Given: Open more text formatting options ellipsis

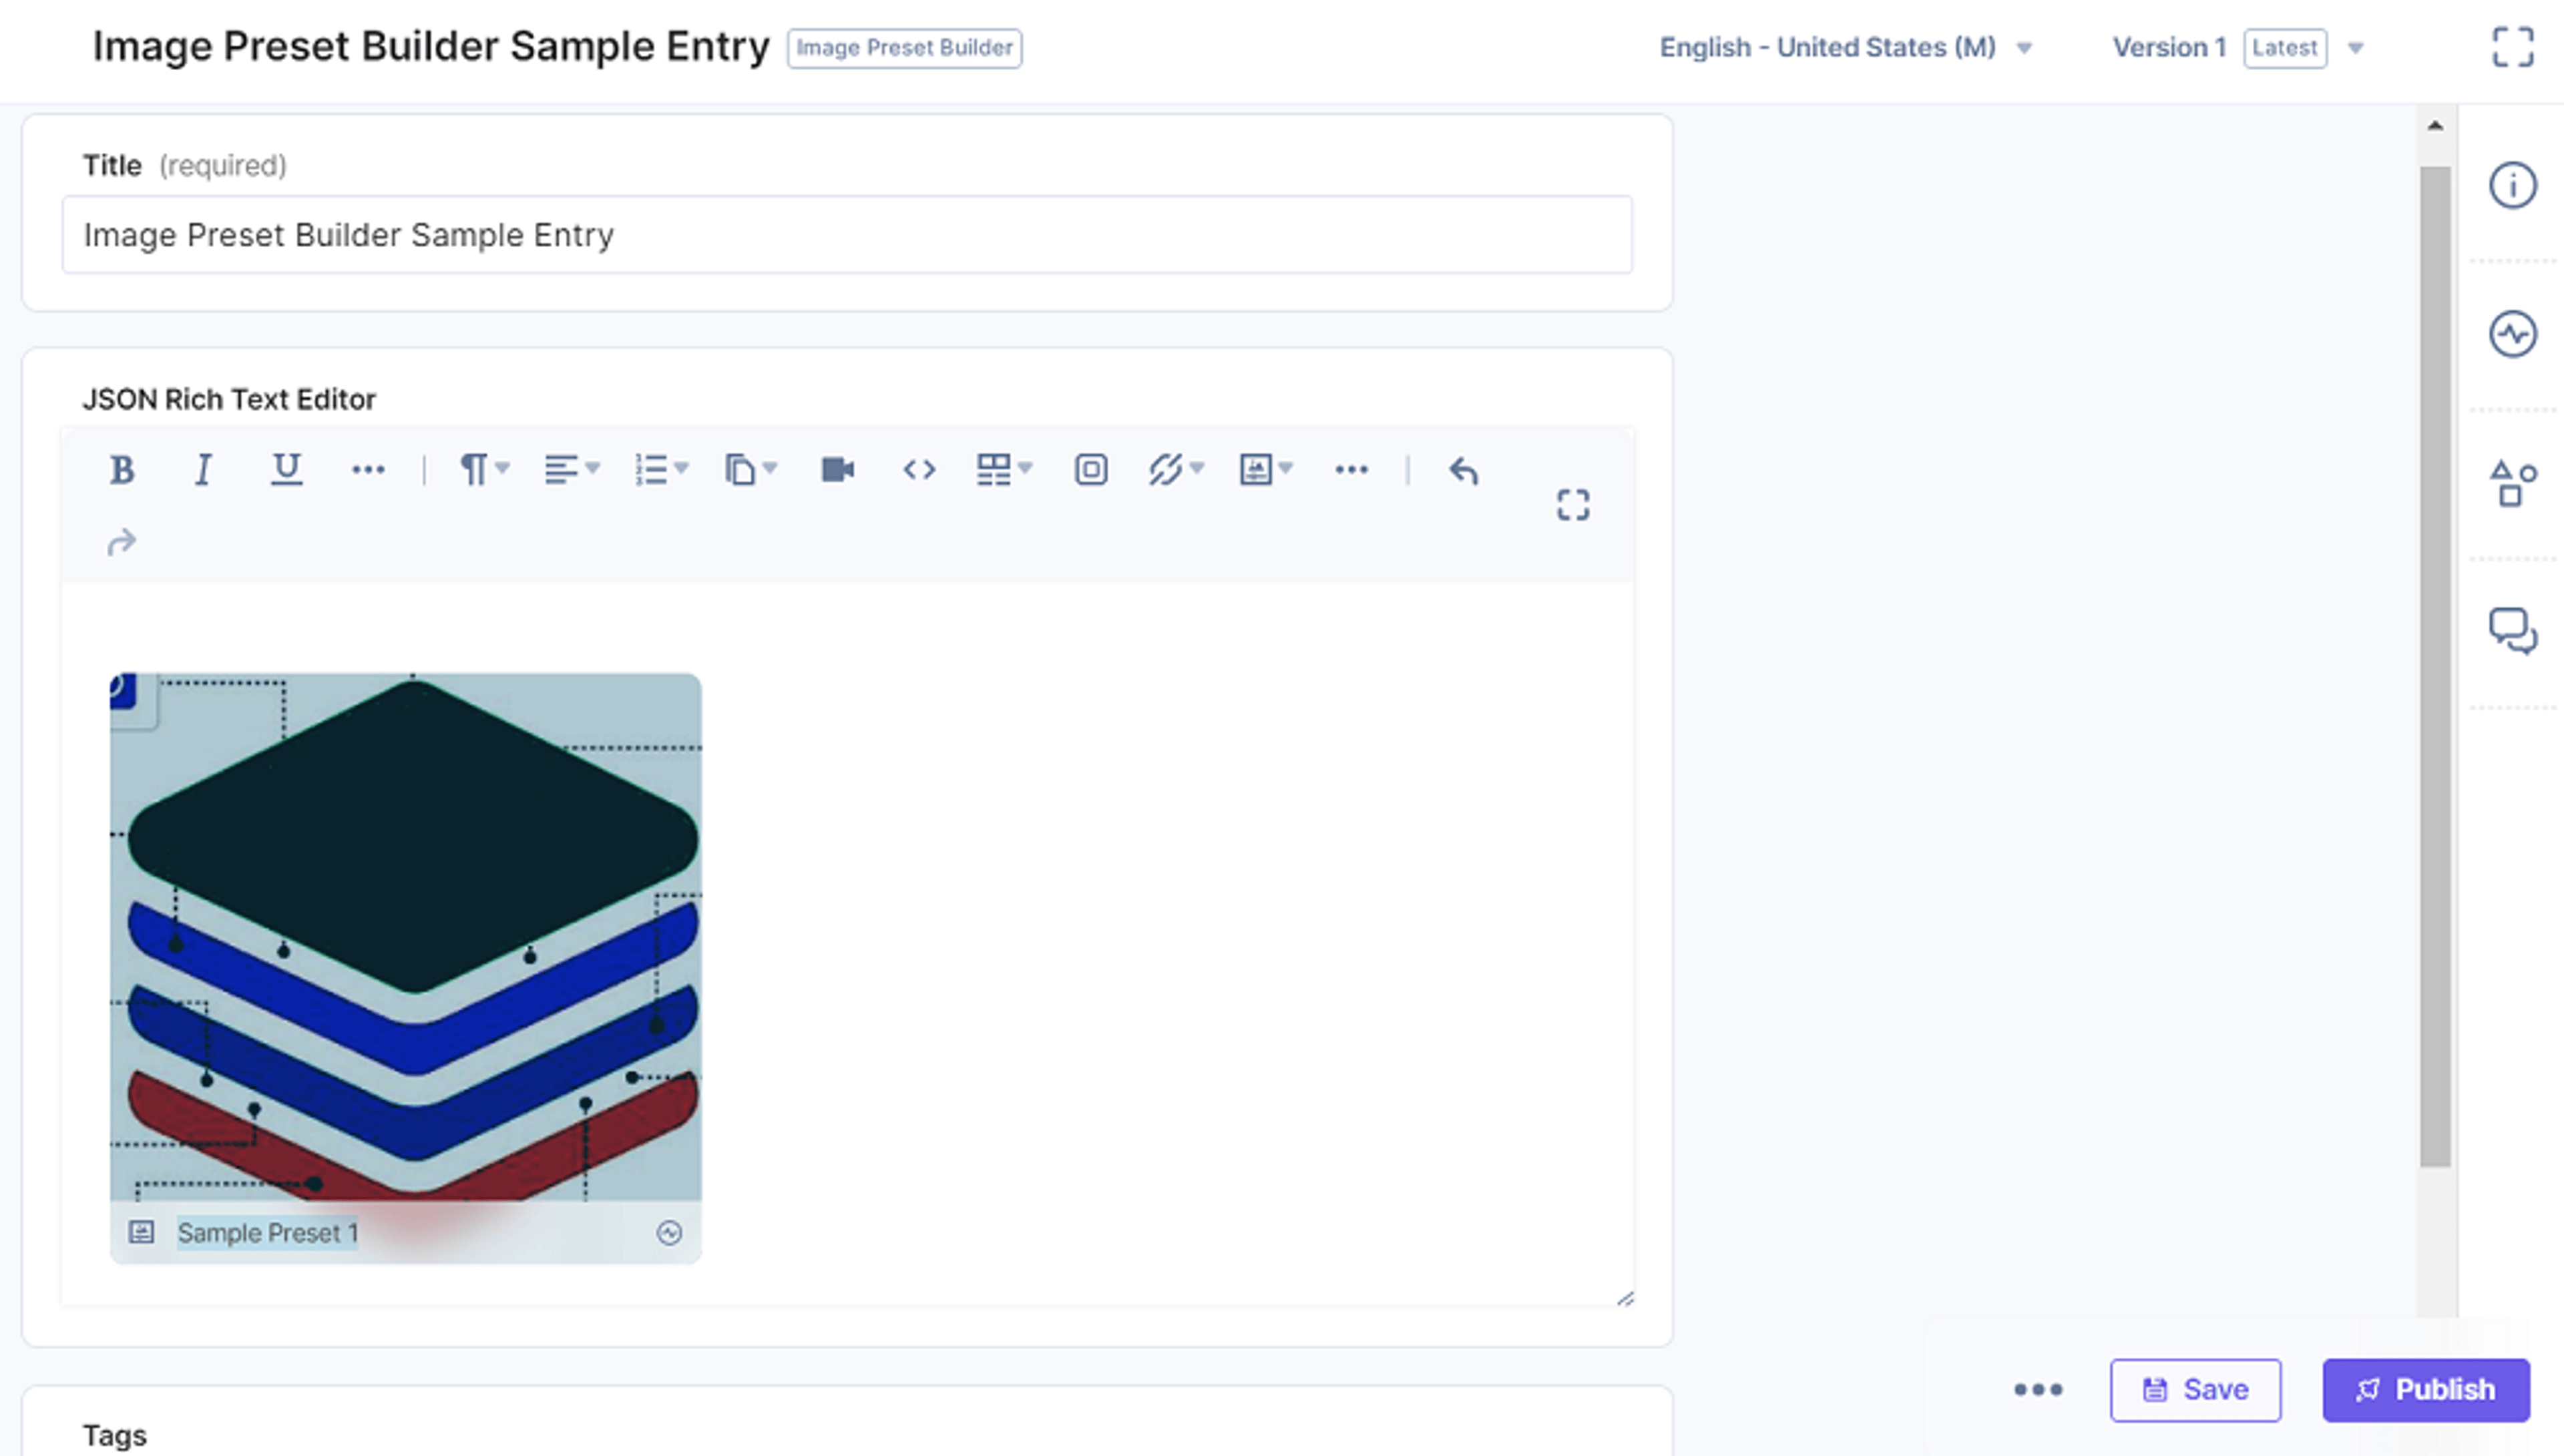Looking at the screenshot, I should (x=368, y=469).
